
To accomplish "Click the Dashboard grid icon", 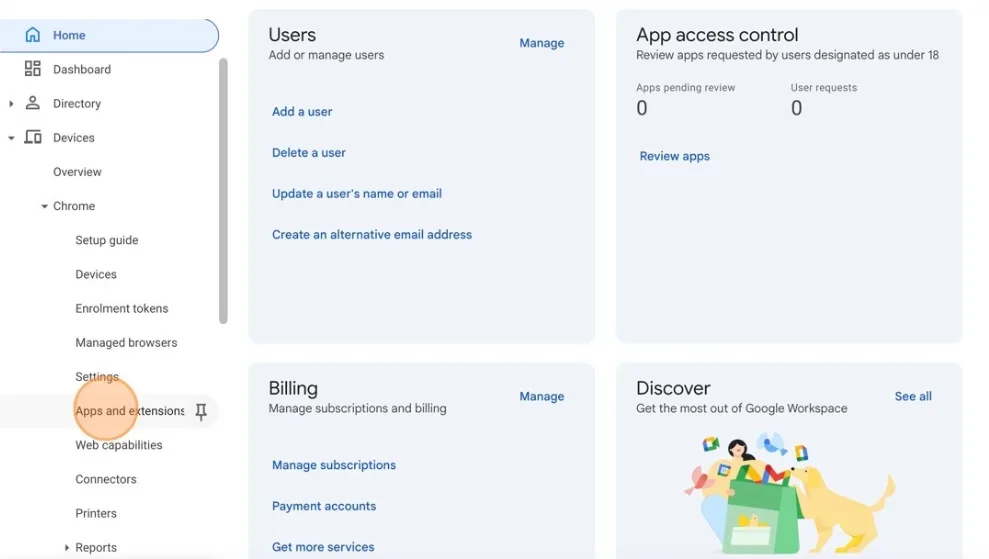I will pyautogui.click(x=32, y=69).
